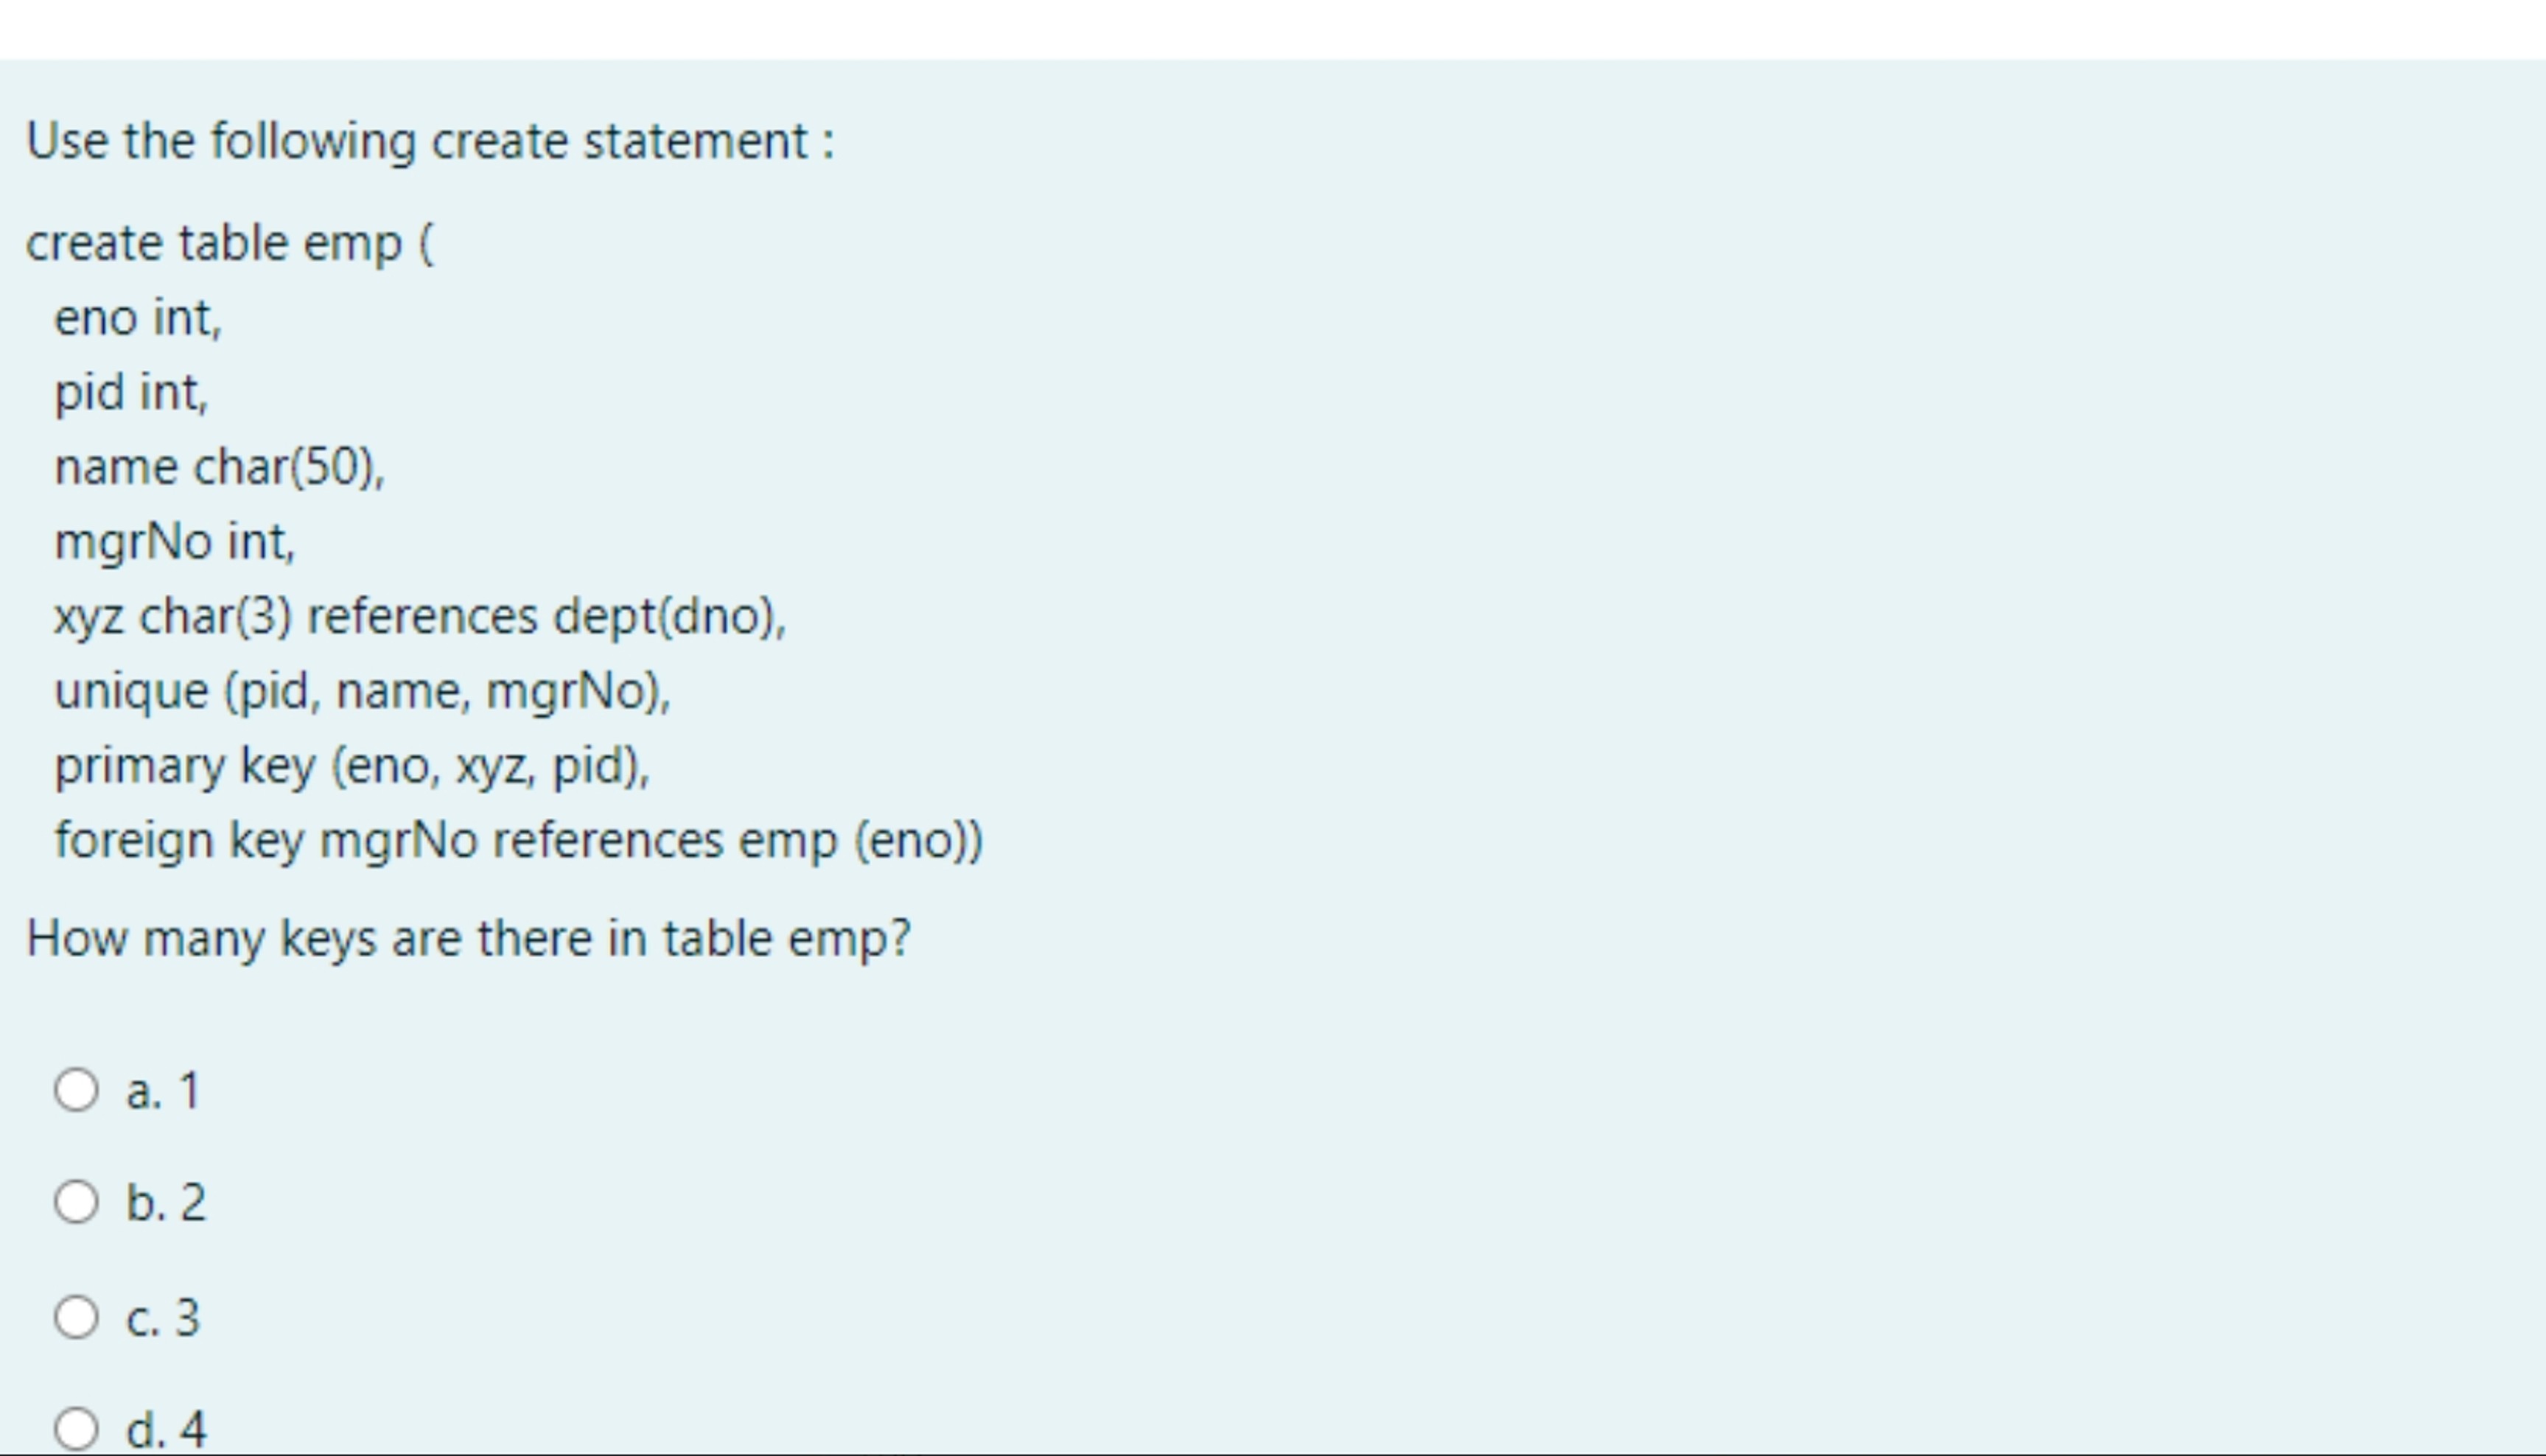Click the line "create table emp ("
2546x1456 pixels.
pos(230,242)
